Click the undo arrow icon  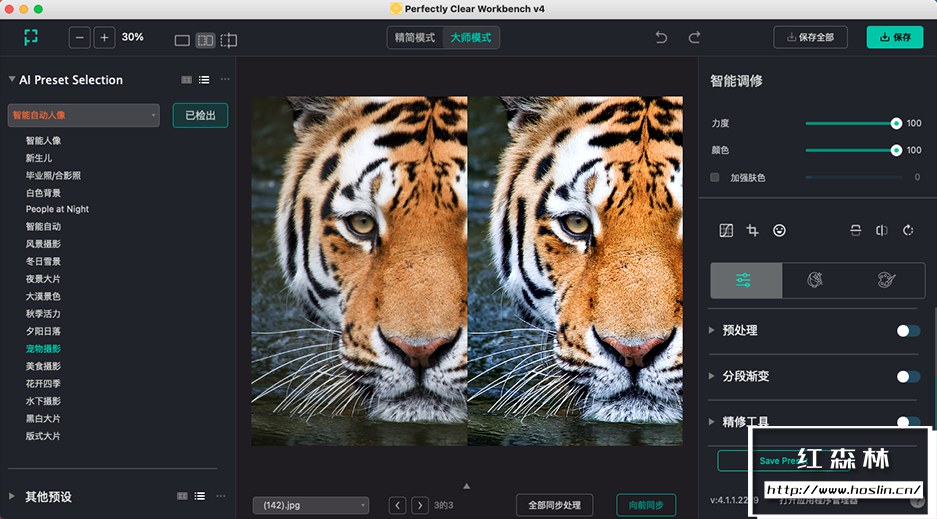point(661,38)
